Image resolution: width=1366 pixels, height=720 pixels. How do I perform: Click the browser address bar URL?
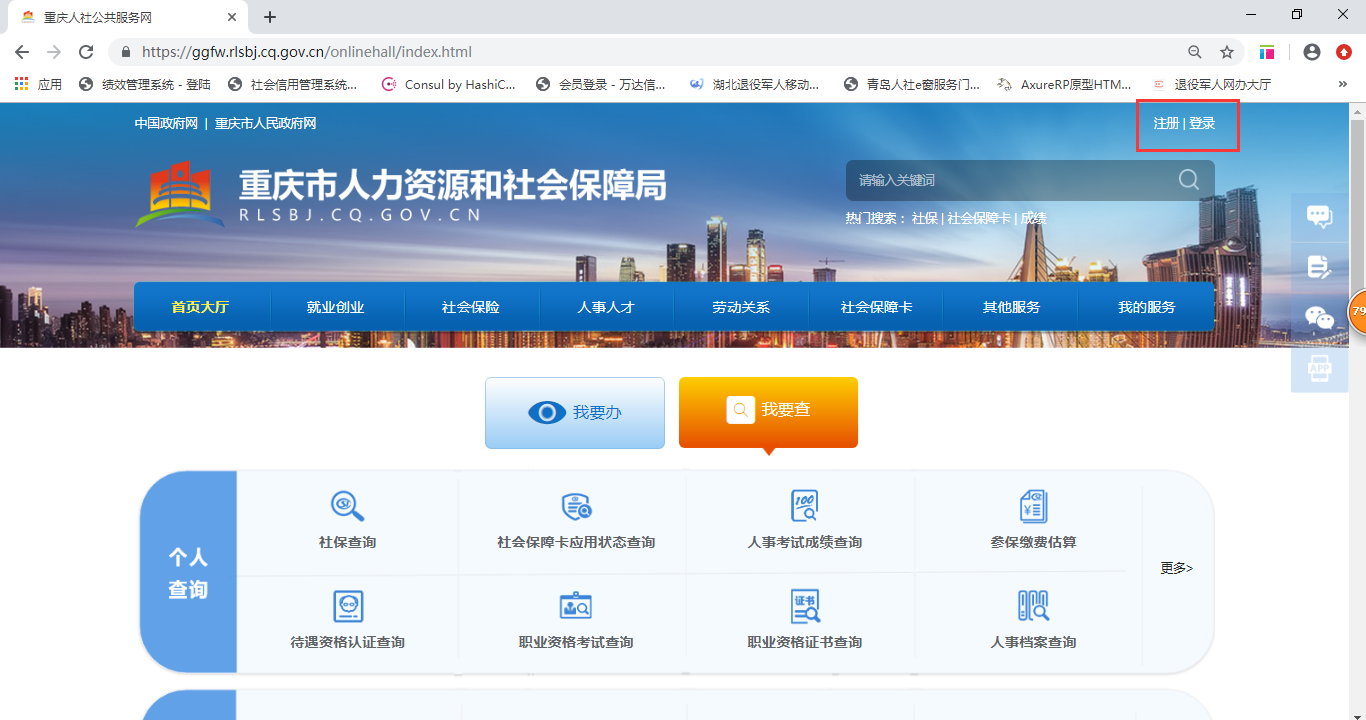[x=306, y=52]
